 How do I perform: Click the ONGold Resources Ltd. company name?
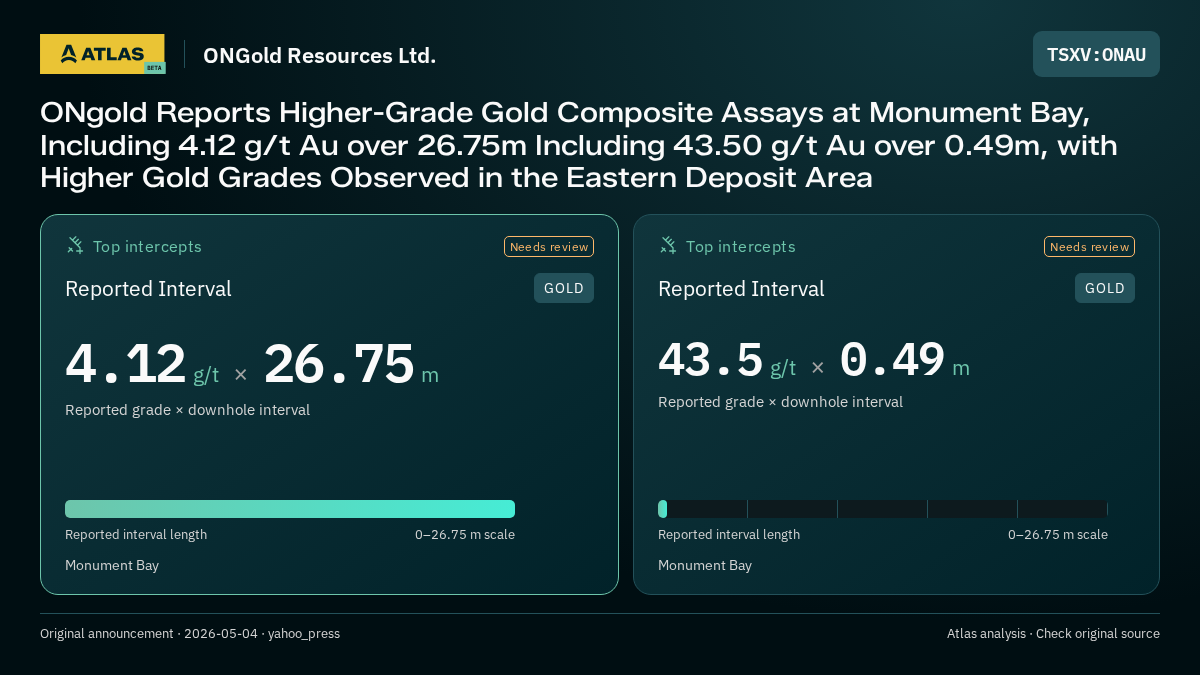tap(319, 55)
